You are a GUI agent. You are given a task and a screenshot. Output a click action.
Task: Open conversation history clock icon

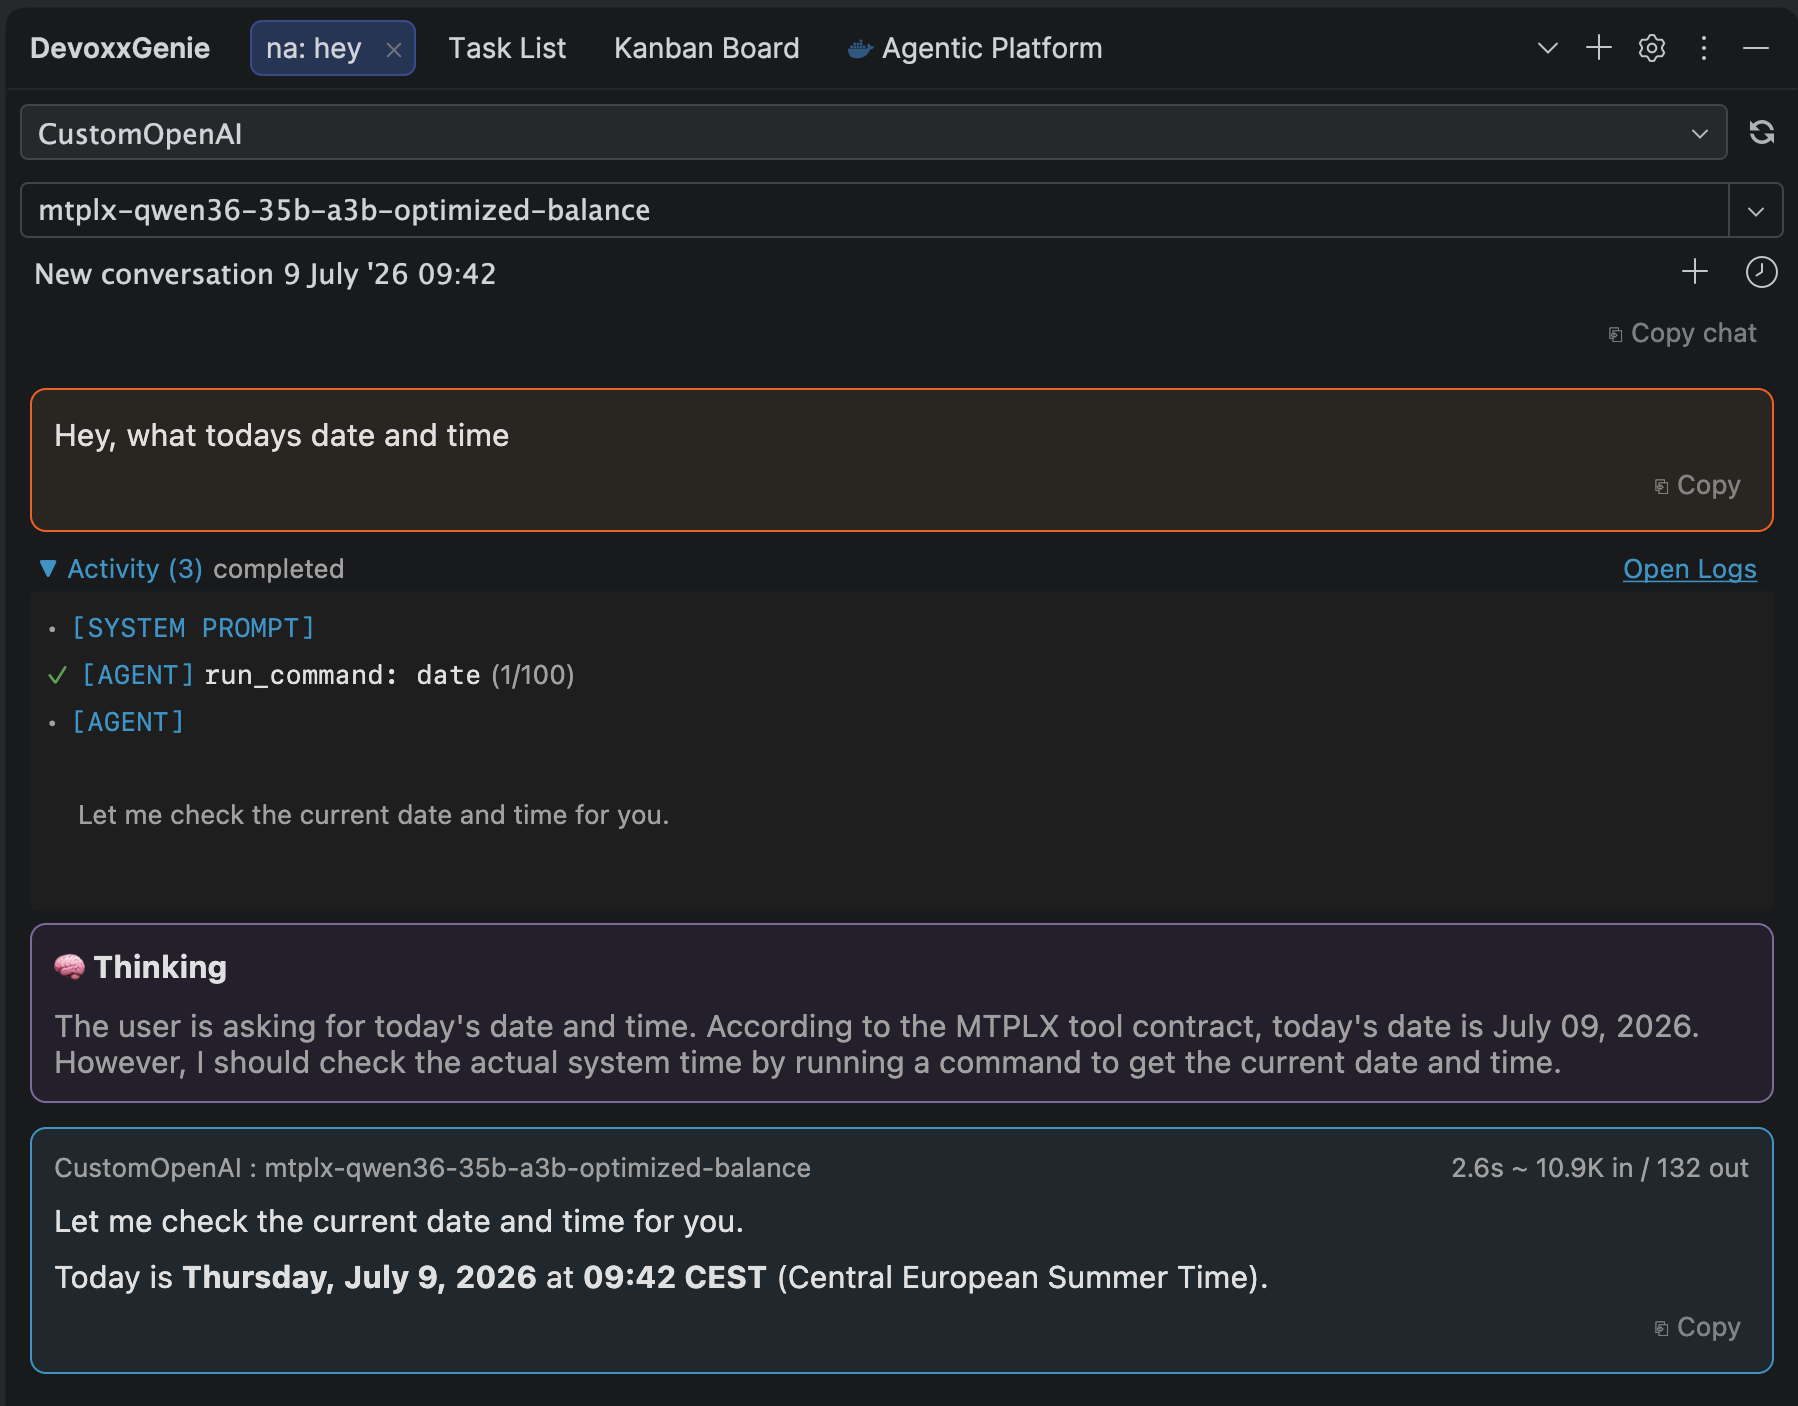point(1761,271)
